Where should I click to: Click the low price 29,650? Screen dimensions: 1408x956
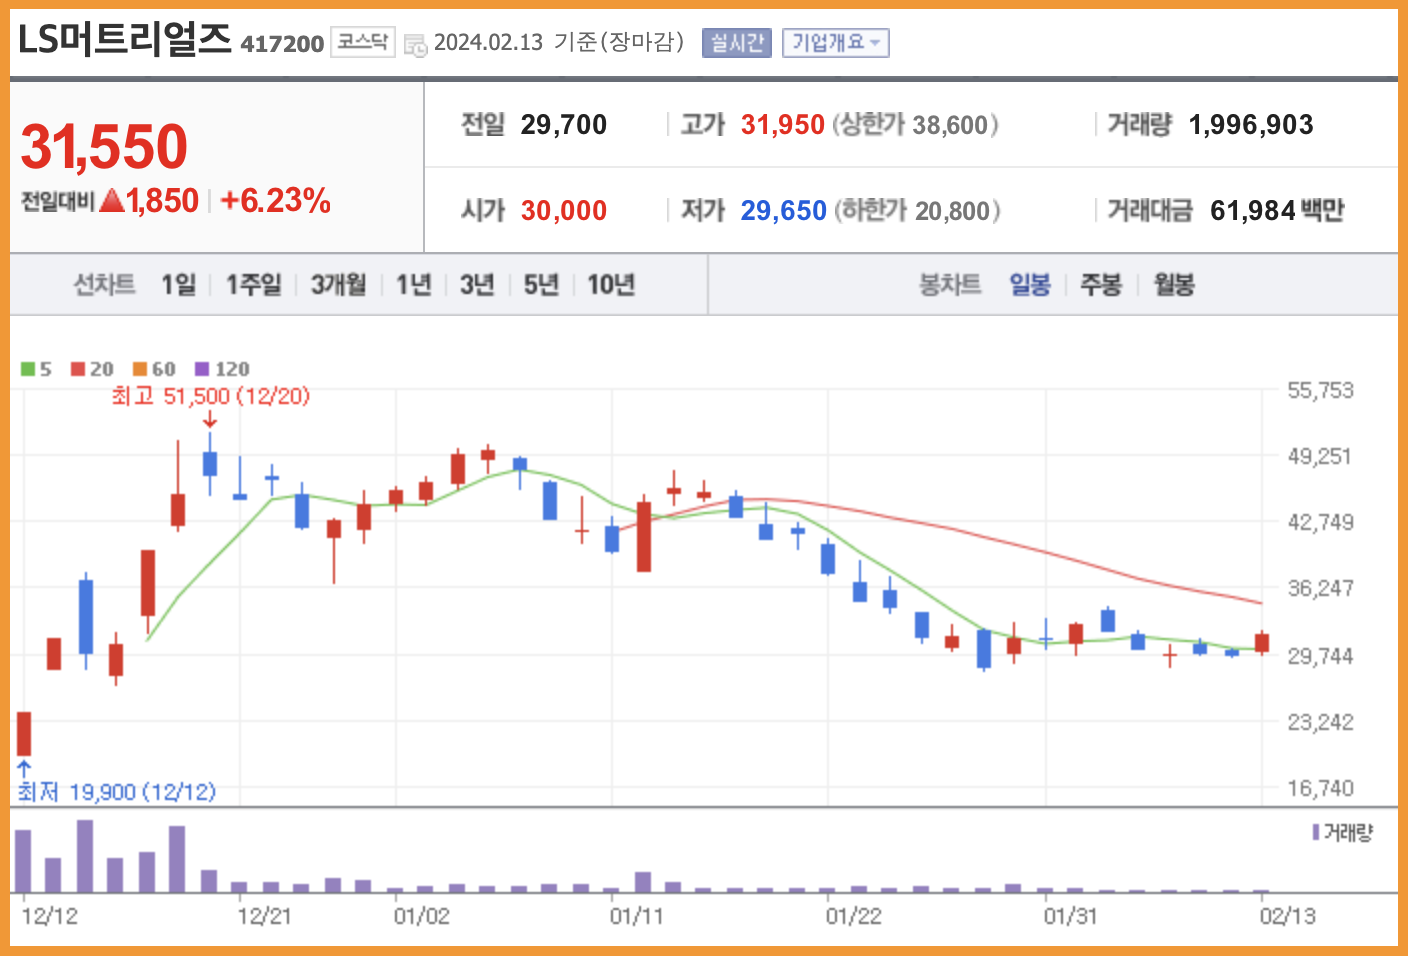click(783, 211)
